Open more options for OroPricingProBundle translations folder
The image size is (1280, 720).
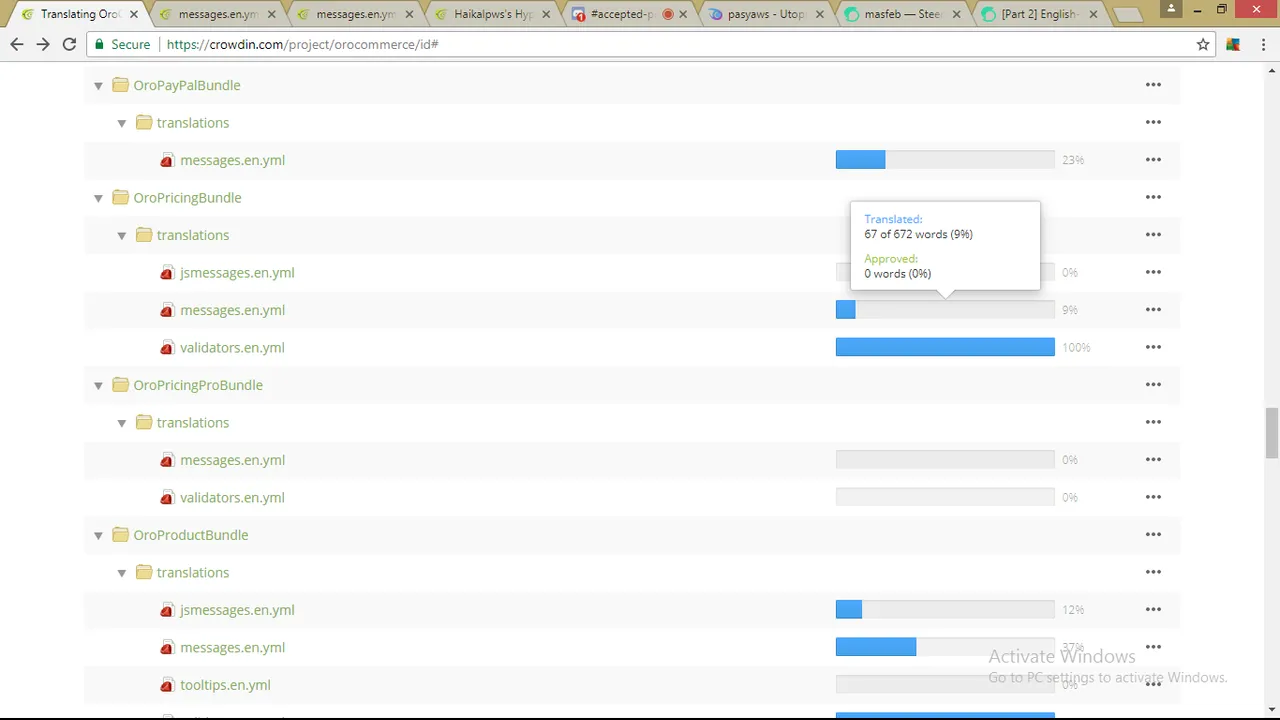click(1153, 422)
